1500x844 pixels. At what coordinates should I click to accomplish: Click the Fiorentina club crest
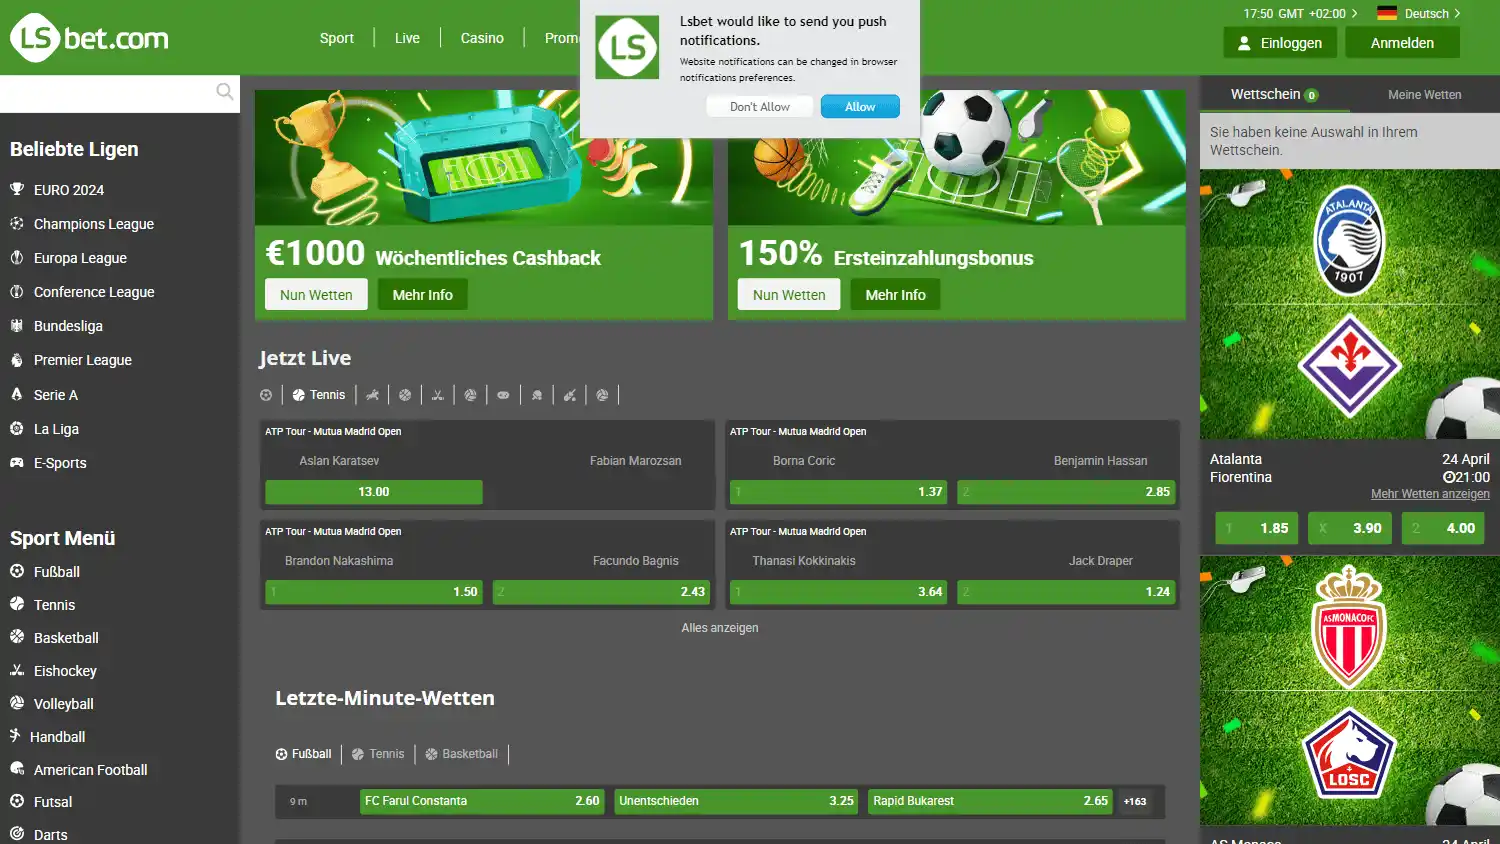click(x=1349, y=365)
